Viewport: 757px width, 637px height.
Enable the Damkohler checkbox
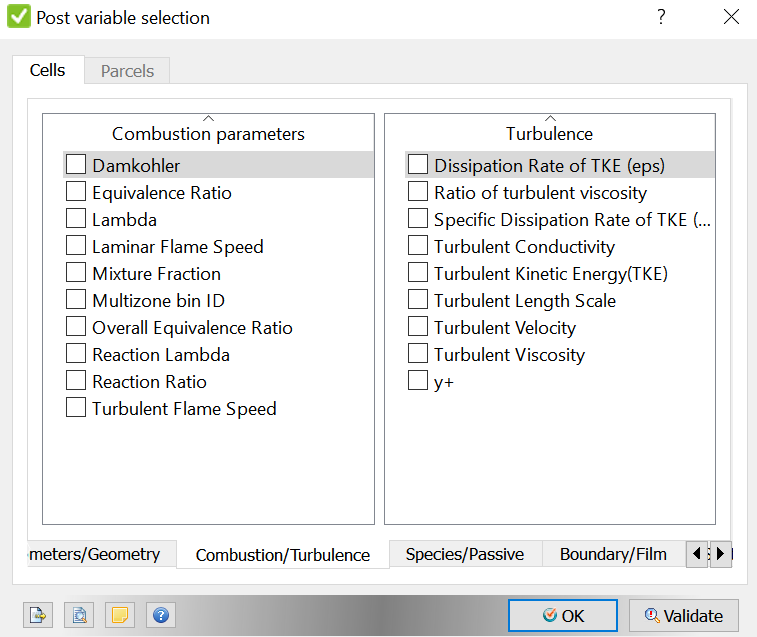76,164
